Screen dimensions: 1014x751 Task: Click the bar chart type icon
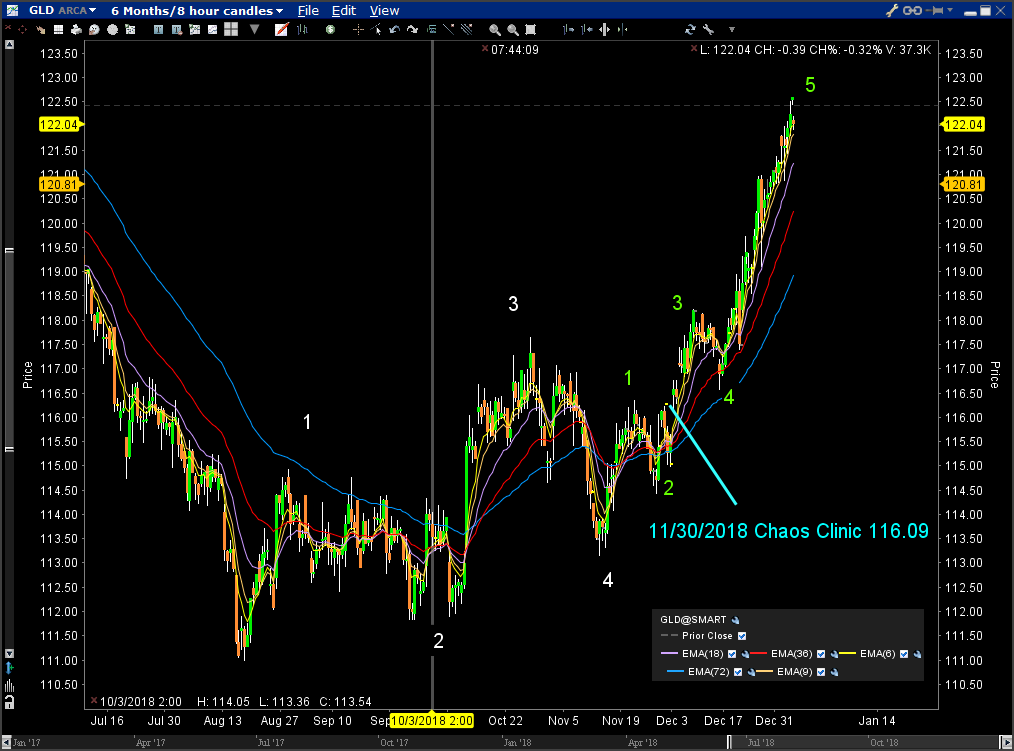point(302,30)
